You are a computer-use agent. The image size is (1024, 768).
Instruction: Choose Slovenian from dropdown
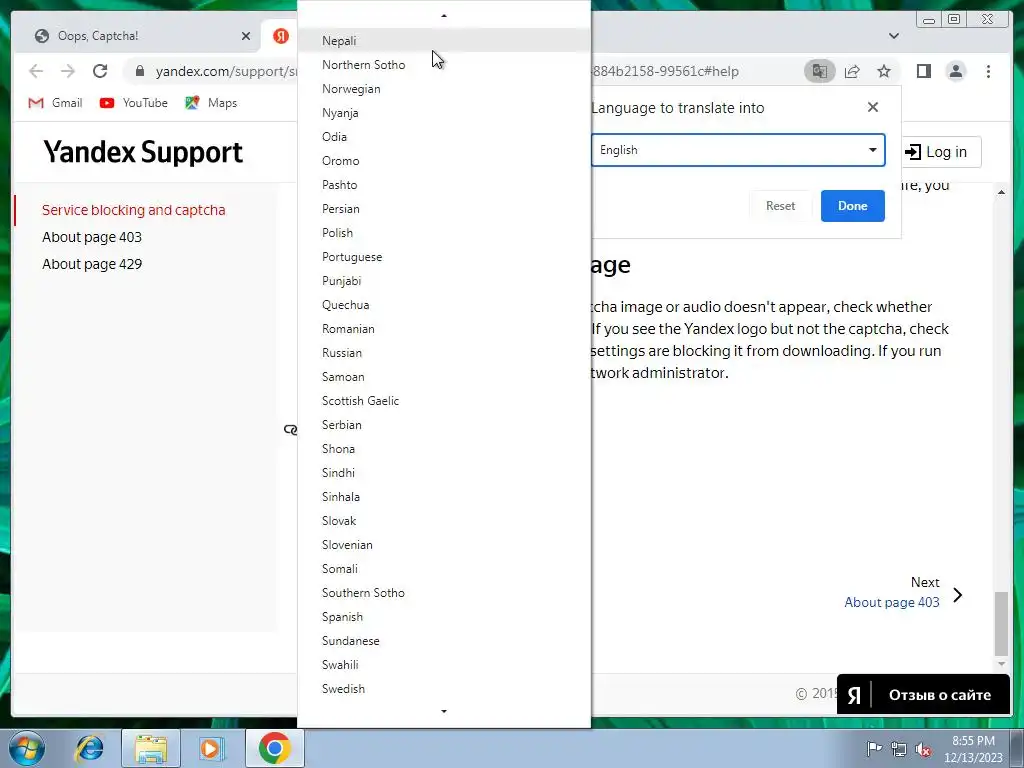click(444, 545)
